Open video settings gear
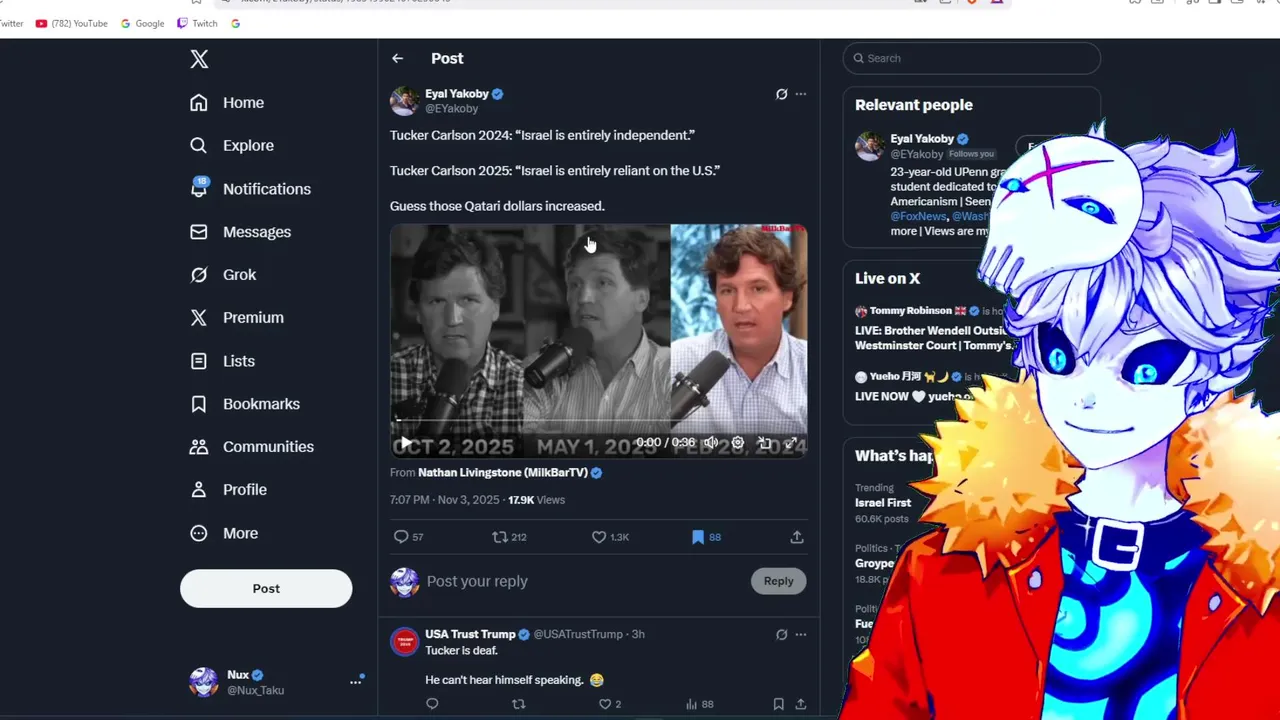The width and height of the screenshot is (1280, 720). (x=738, y=442)
